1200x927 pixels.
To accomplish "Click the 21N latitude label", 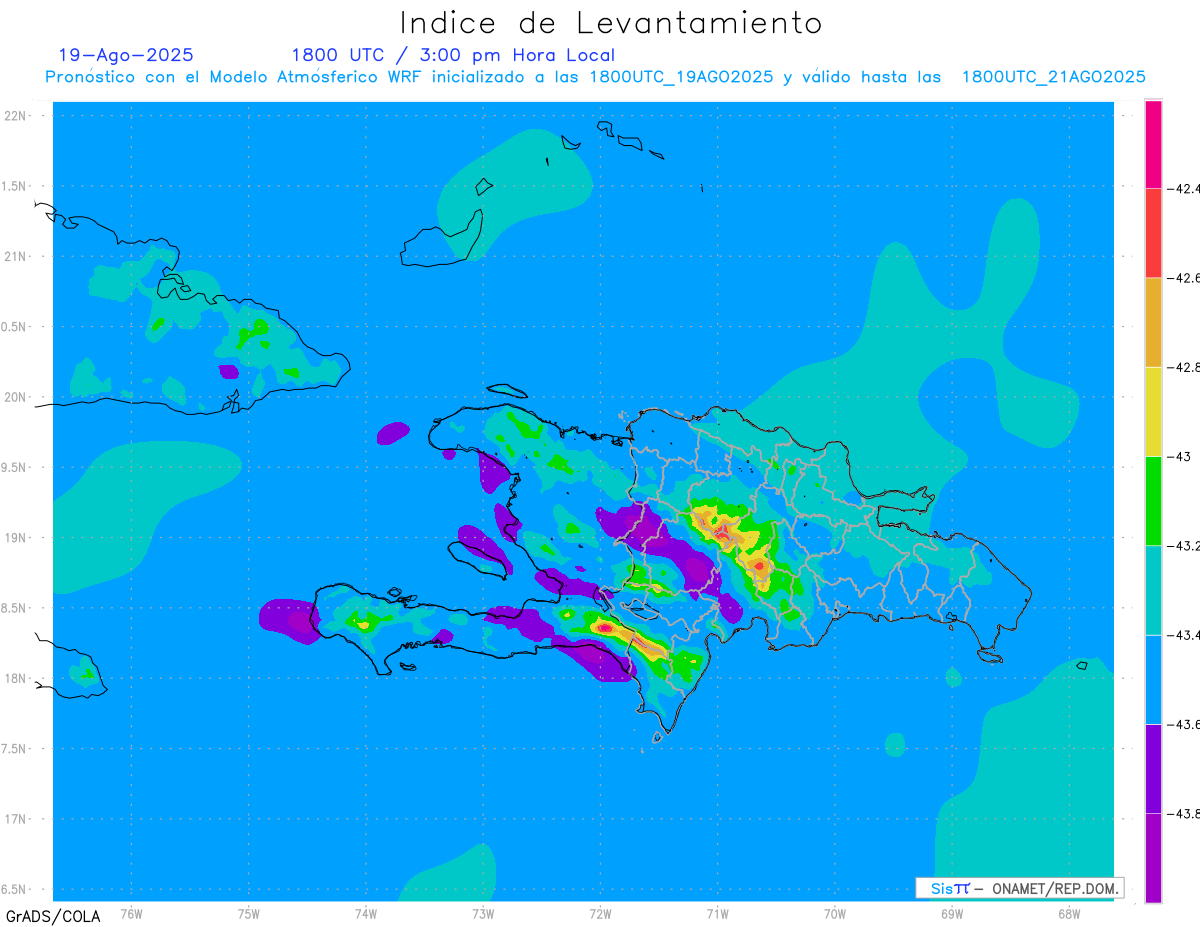I will [17, 256].
